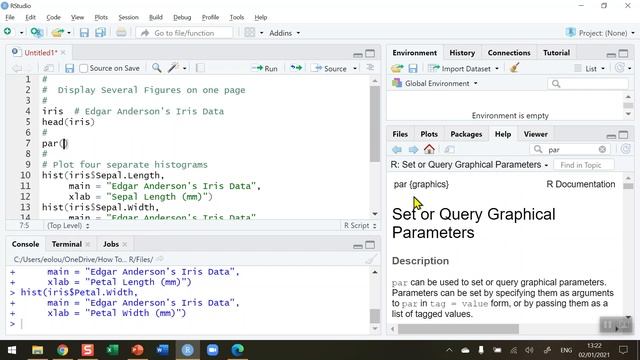Clear the par help search text
Viewport: 640px width, 360px height.
[x=602, y=149]
